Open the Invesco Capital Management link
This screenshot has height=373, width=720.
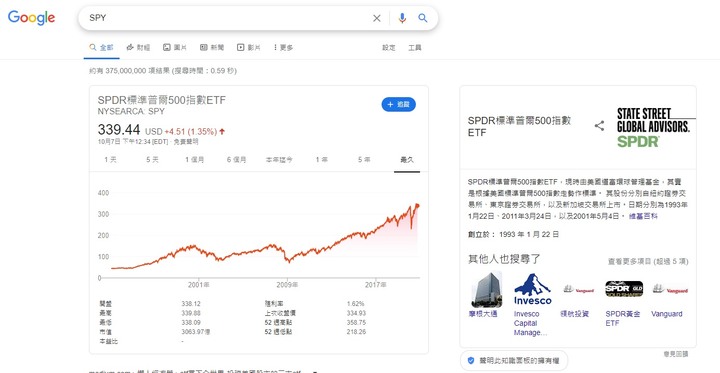530,323
